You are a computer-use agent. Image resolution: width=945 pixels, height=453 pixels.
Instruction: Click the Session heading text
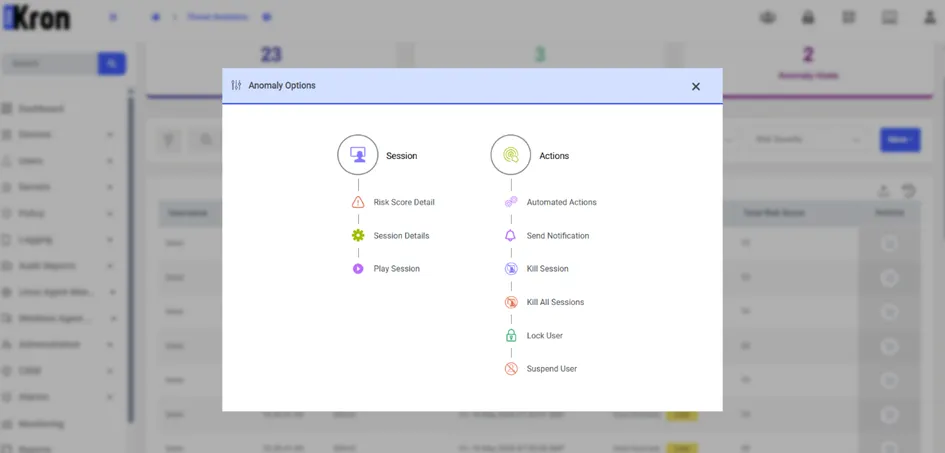[401, 155]
